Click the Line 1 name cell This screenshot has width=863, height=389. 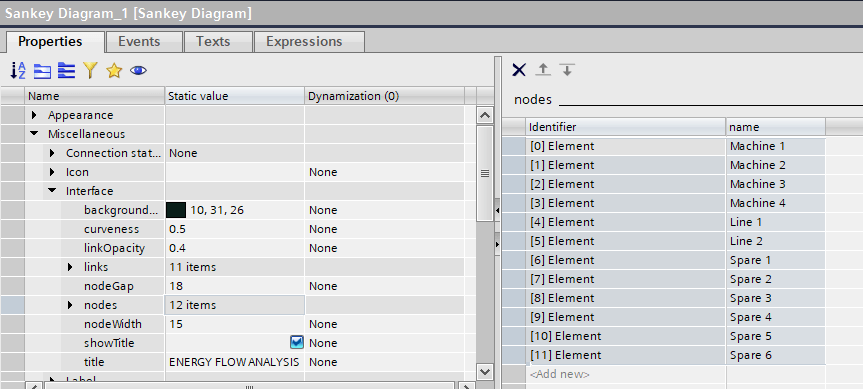pos(775,222)
